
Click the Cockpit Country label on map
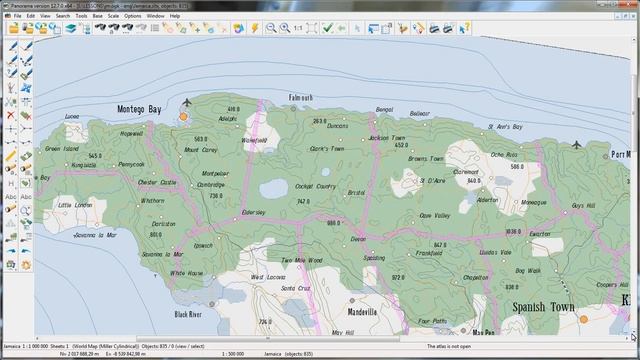[316, 187]
